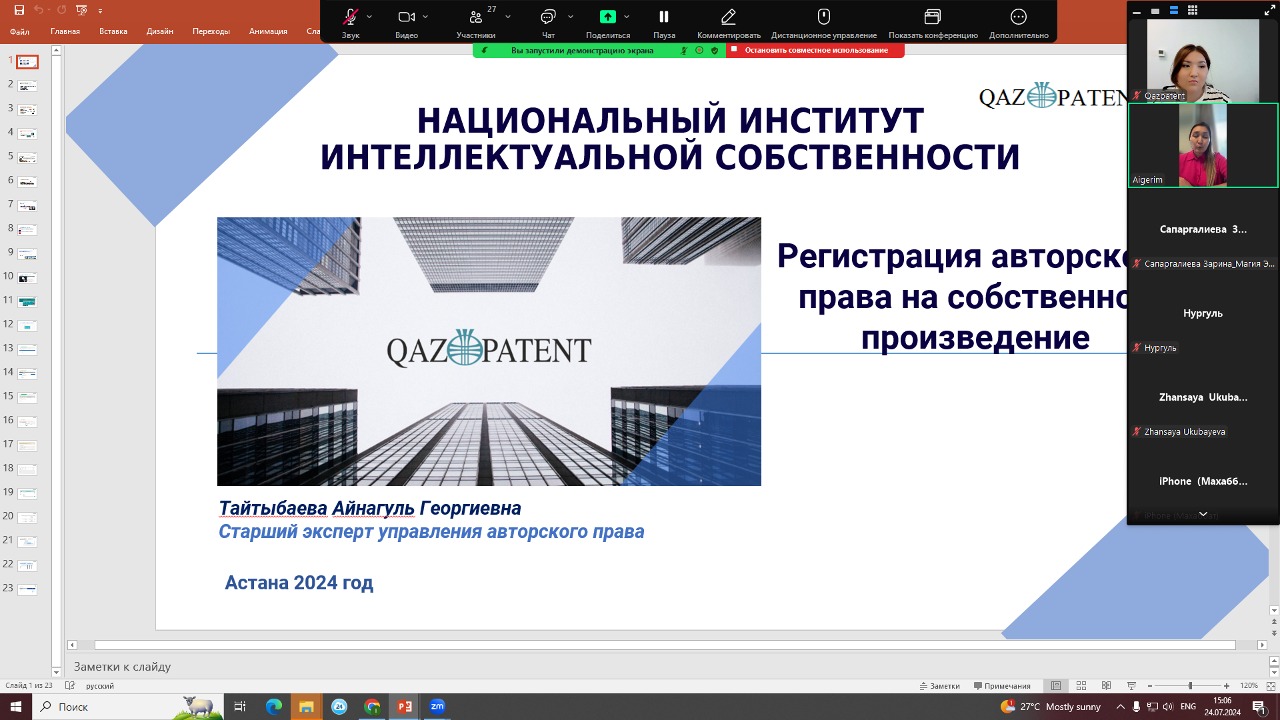Click the Показать конференцию icon
This screenshot has width=1280, height=720.
click(x=932, y=17)
